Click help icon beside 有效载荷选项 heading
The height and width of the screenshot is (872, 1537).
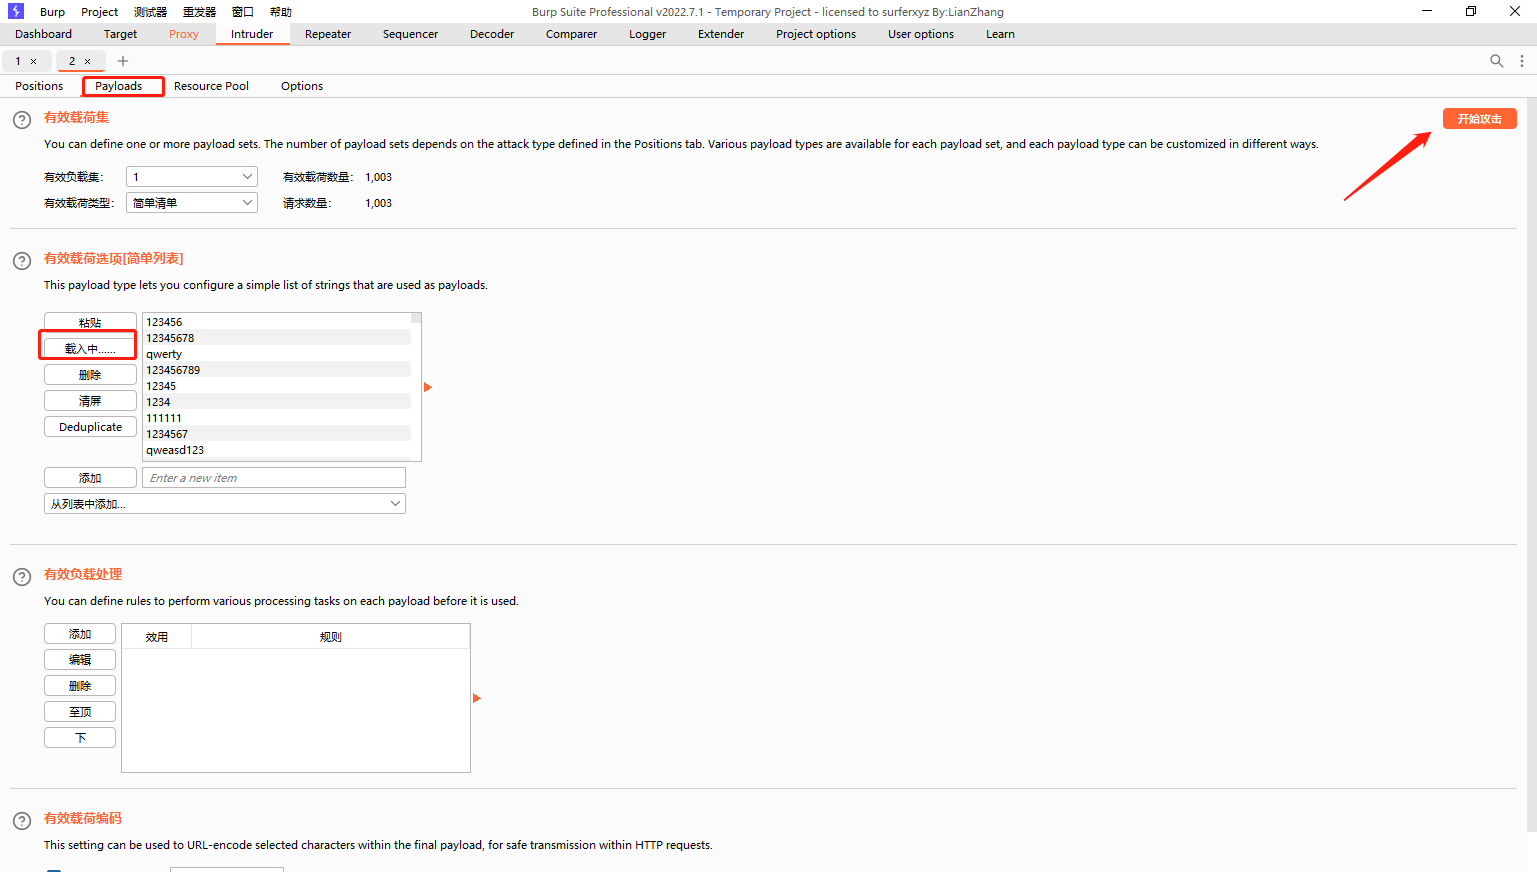pos(22,261)
